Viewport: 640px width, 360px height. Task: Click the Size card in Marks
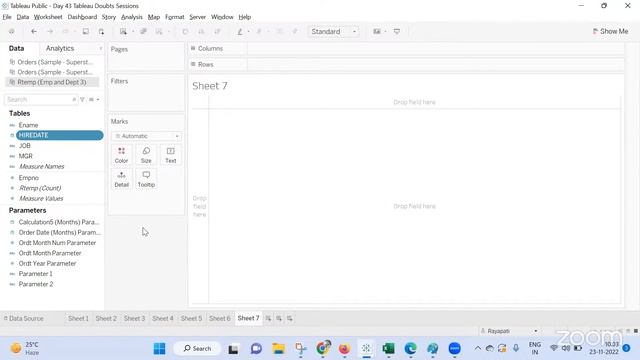click(x=146, y=155)
